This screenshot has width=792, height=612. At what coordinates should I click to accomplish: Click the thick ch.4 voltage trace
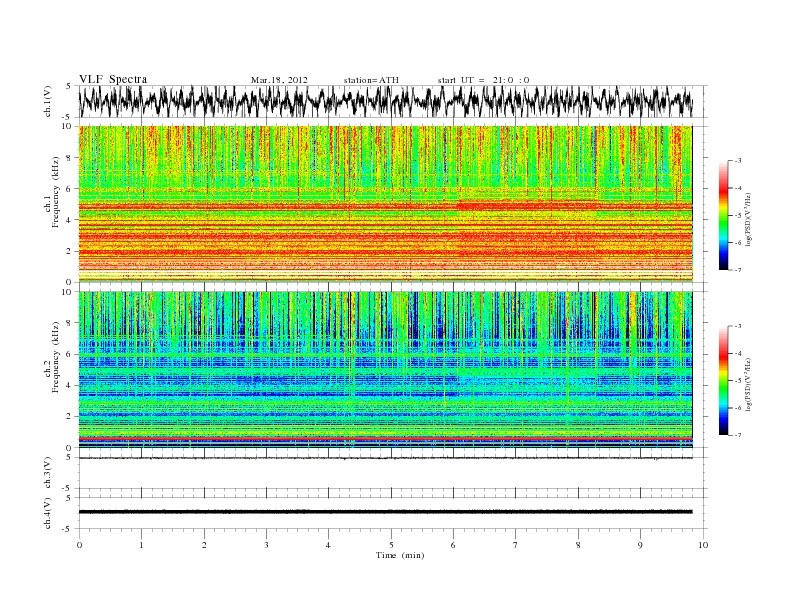385,512
